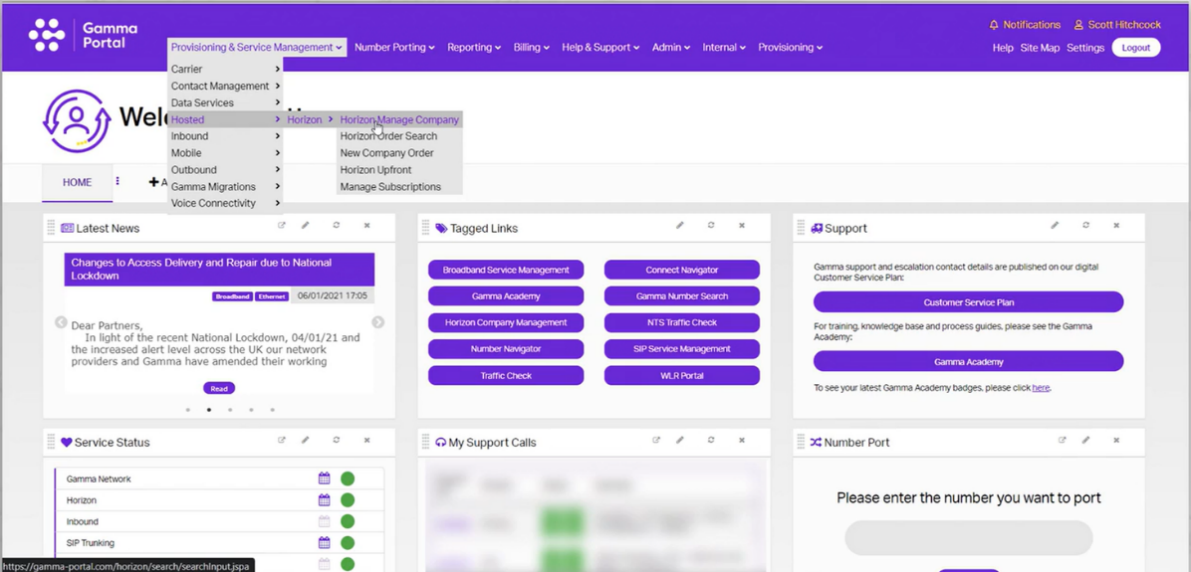Refresh the Service Status widget
The height and width of the screenshot is (572, 1191).
(x=336, y=440)
